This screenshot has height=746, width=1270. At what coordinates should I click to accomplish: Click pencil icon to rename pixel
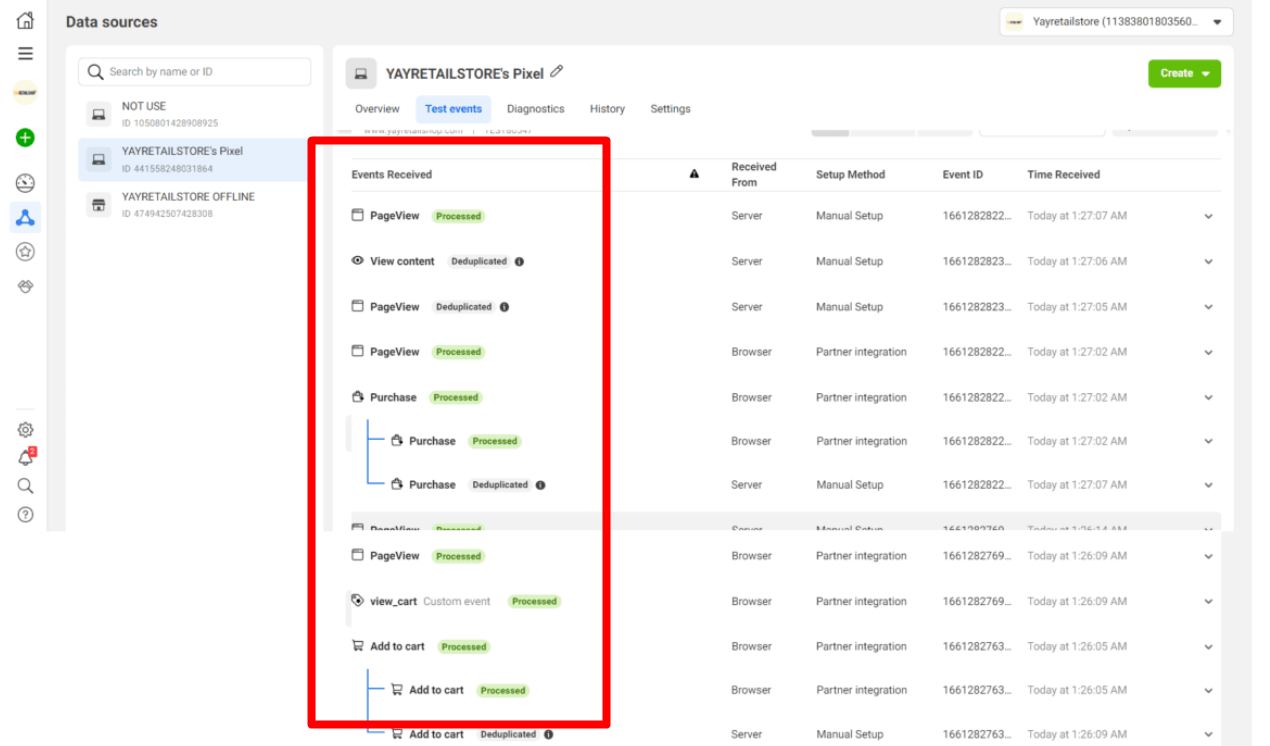pos(557,72)
